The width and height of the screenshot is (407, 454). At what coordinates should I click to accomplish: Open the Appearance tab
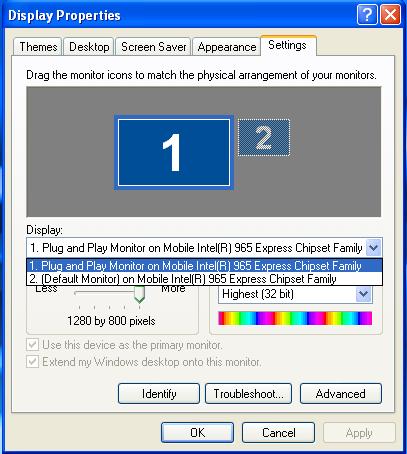click(227, 47)
